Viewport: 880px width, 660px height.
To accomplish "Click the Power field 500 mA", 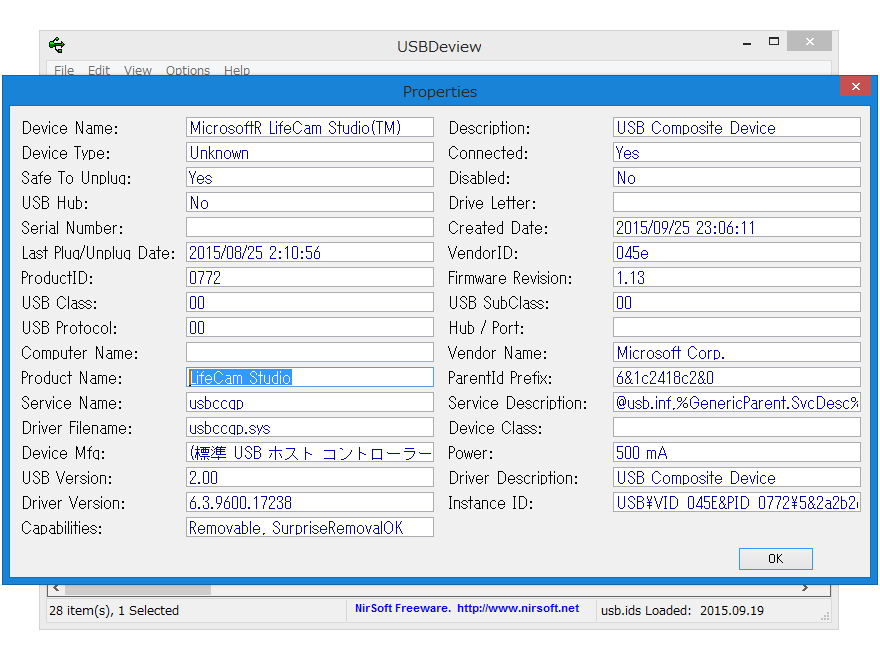I will pos(737,452).
